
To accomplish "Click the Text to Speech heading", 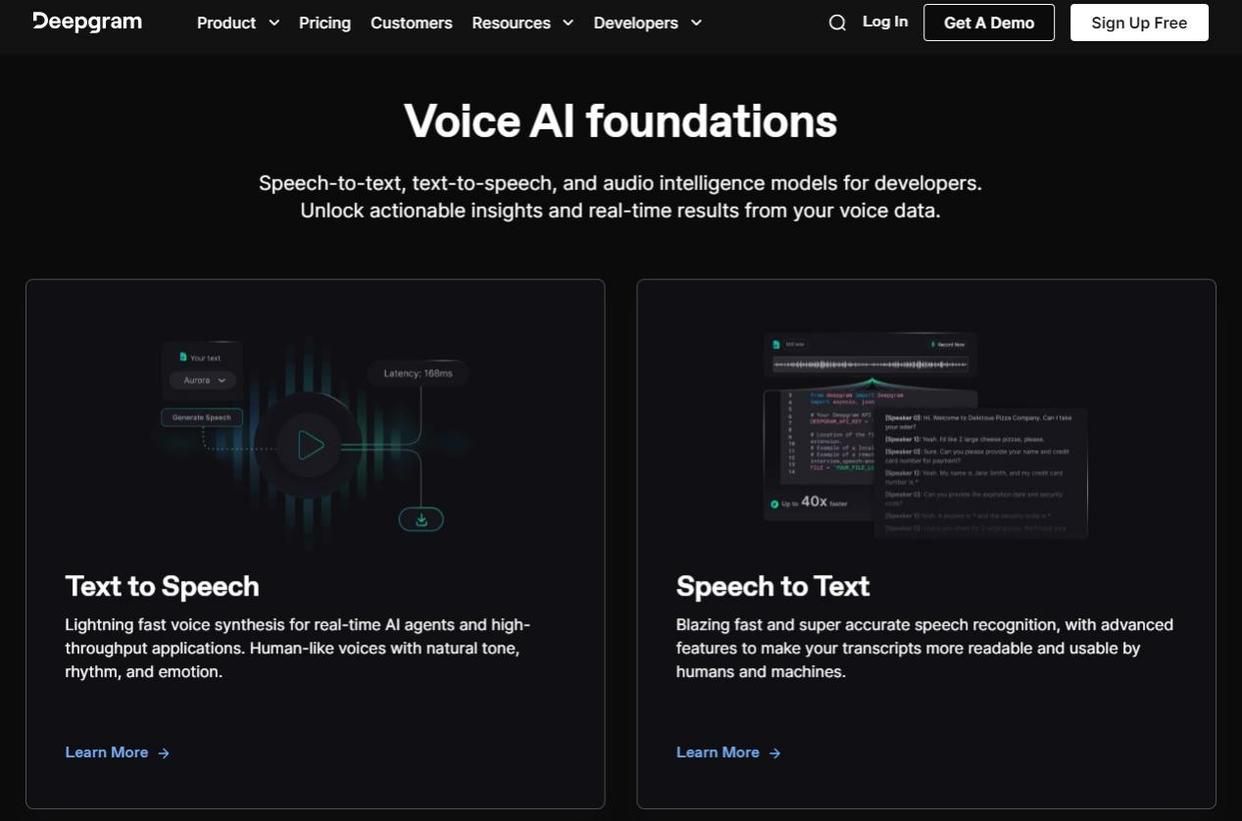I will point(162,586).
